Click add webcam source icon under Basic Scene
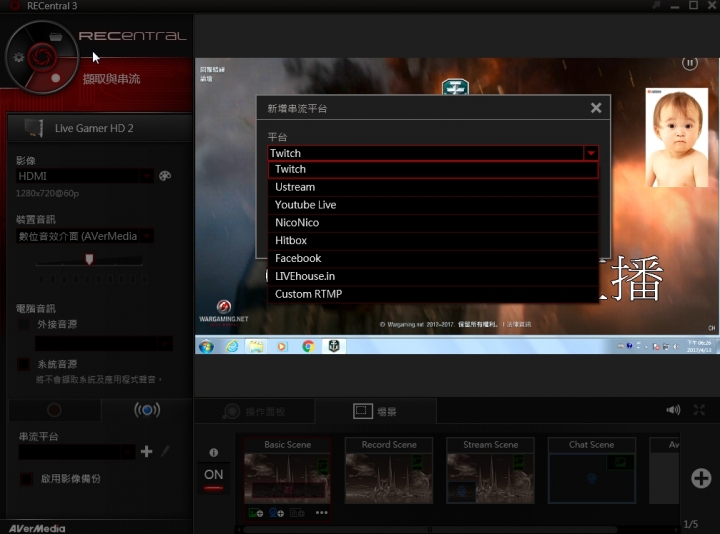This screenshot has height=534, width=720. pyautogui.click(x=276, y=512)
